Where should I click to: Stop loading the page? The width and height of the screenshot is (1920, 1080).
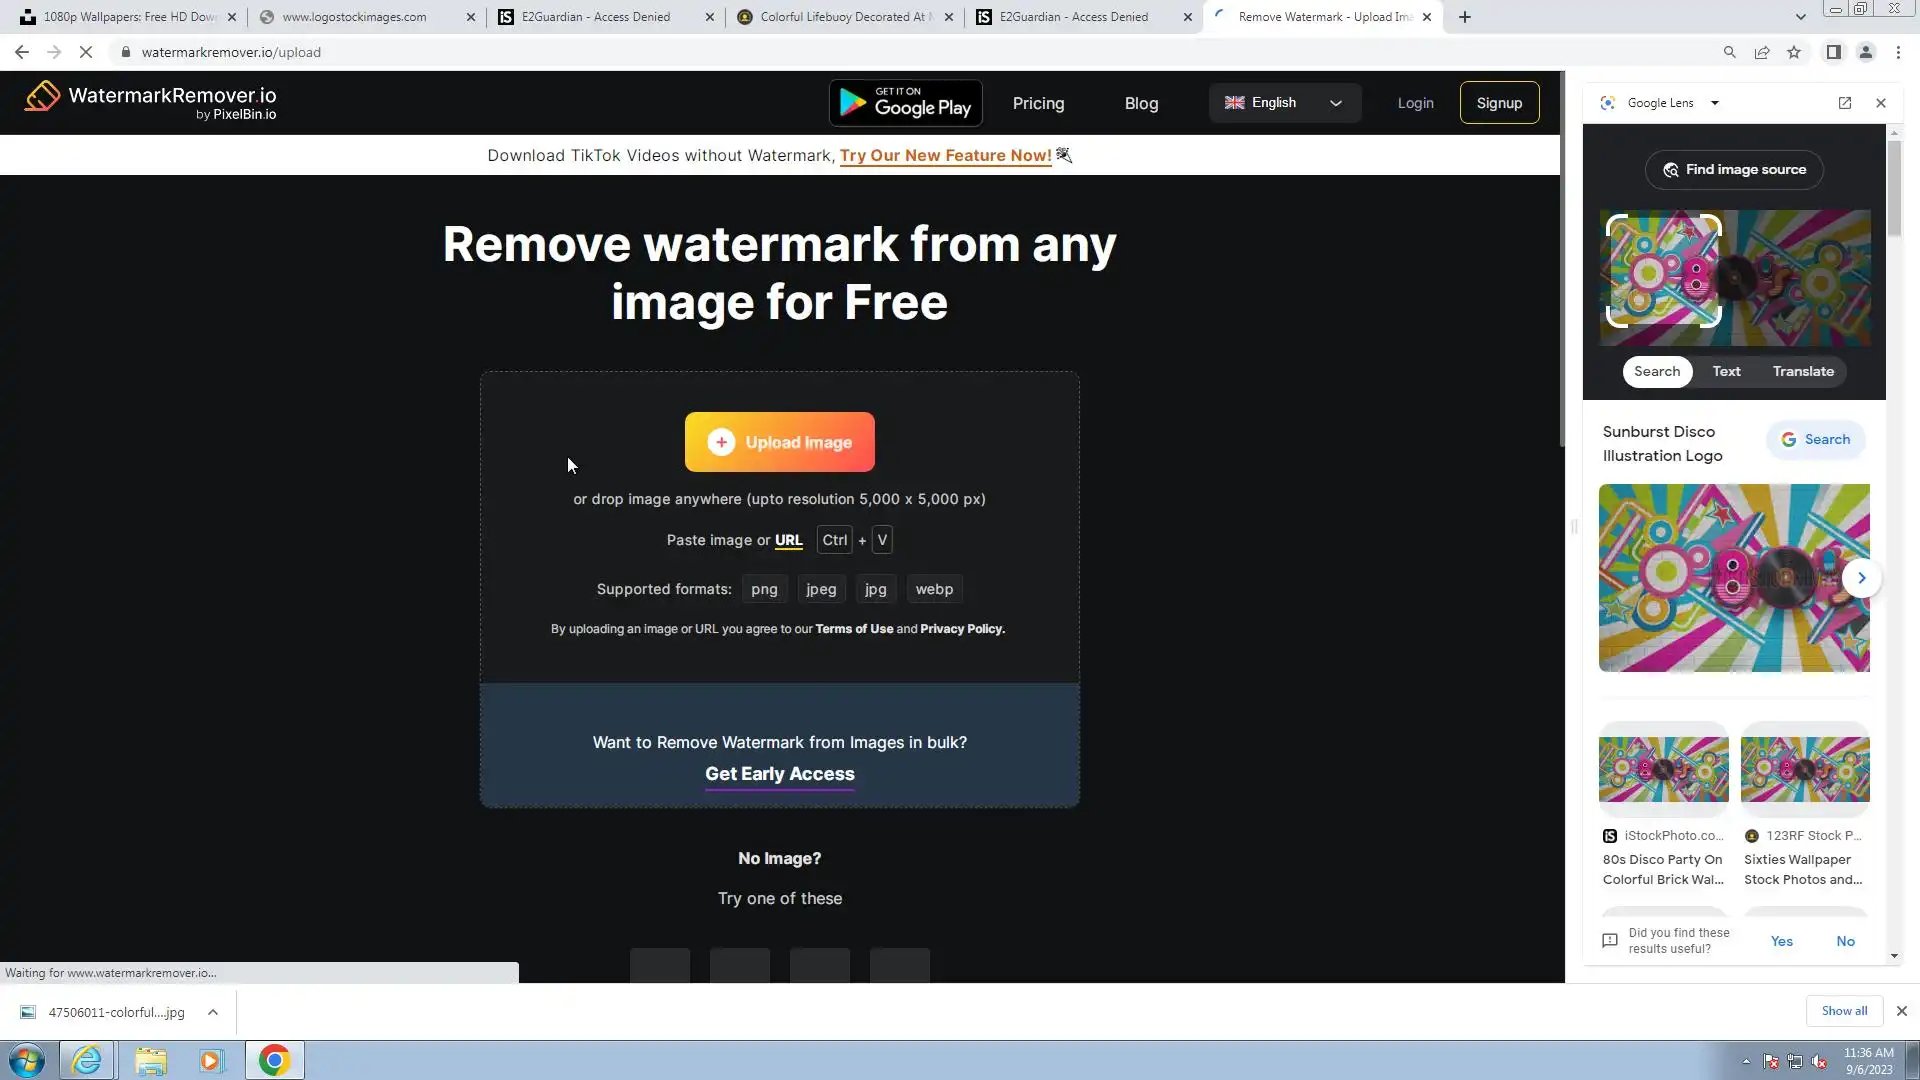[x=86, y=52]
